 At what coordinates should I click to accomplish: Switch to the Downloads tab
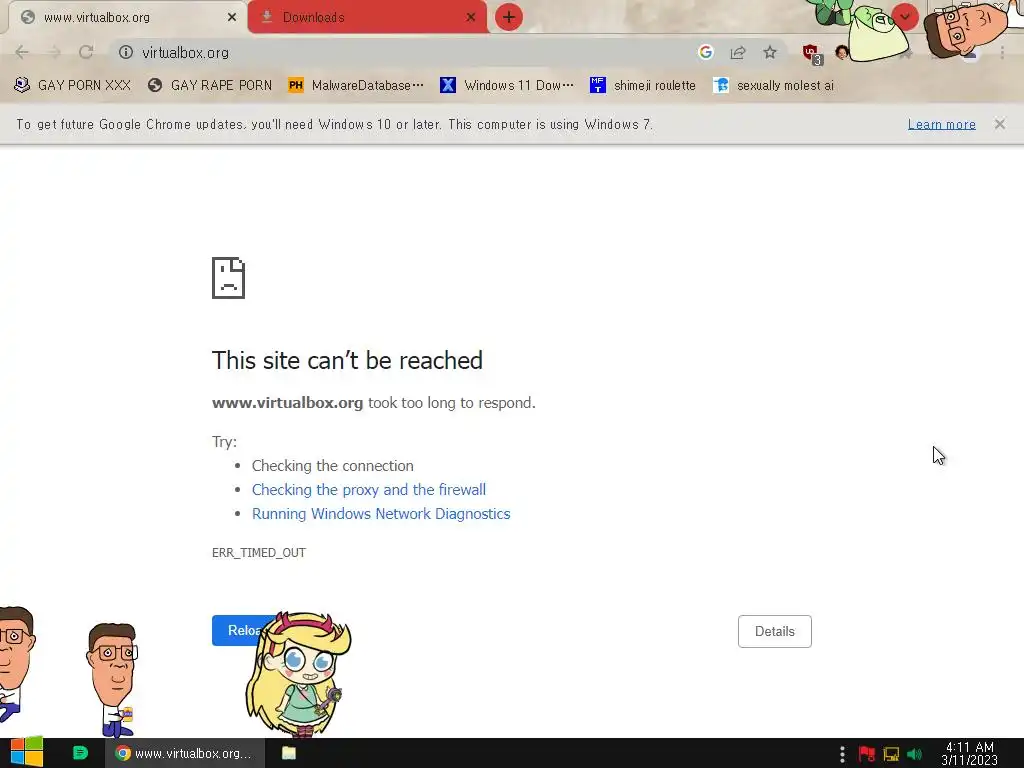[x=367, y=17]
